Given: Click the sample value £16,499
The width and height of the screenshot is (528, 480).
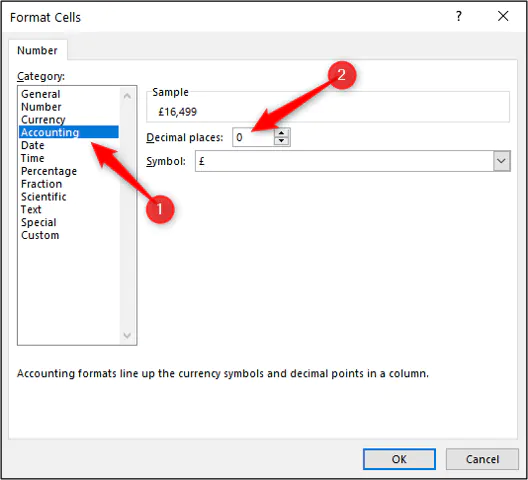Looking at the screenshot, I should click(177, 111).
